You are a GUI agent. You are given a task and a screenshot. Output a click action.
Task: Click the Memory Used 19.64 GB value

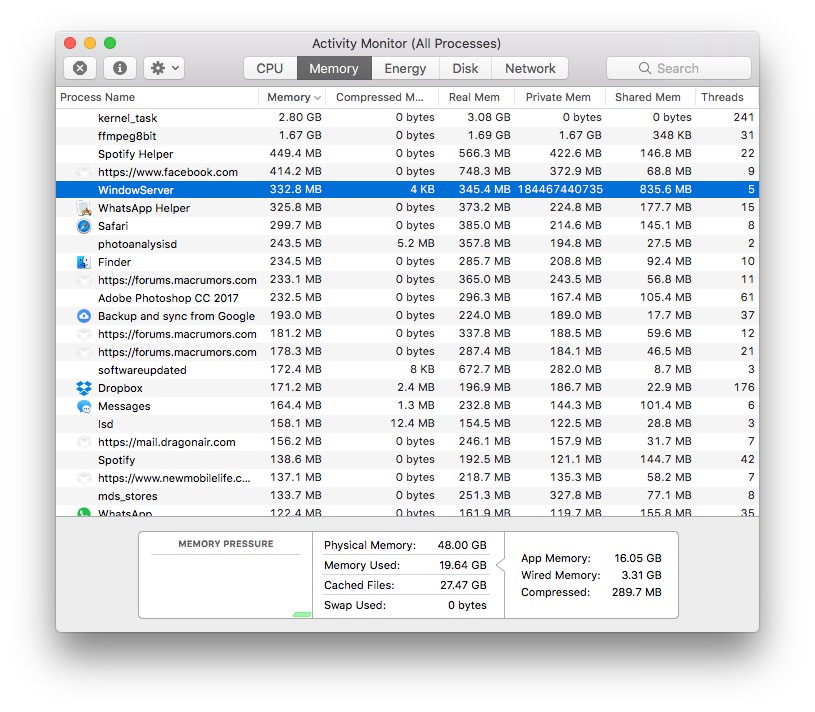[463, 565]
